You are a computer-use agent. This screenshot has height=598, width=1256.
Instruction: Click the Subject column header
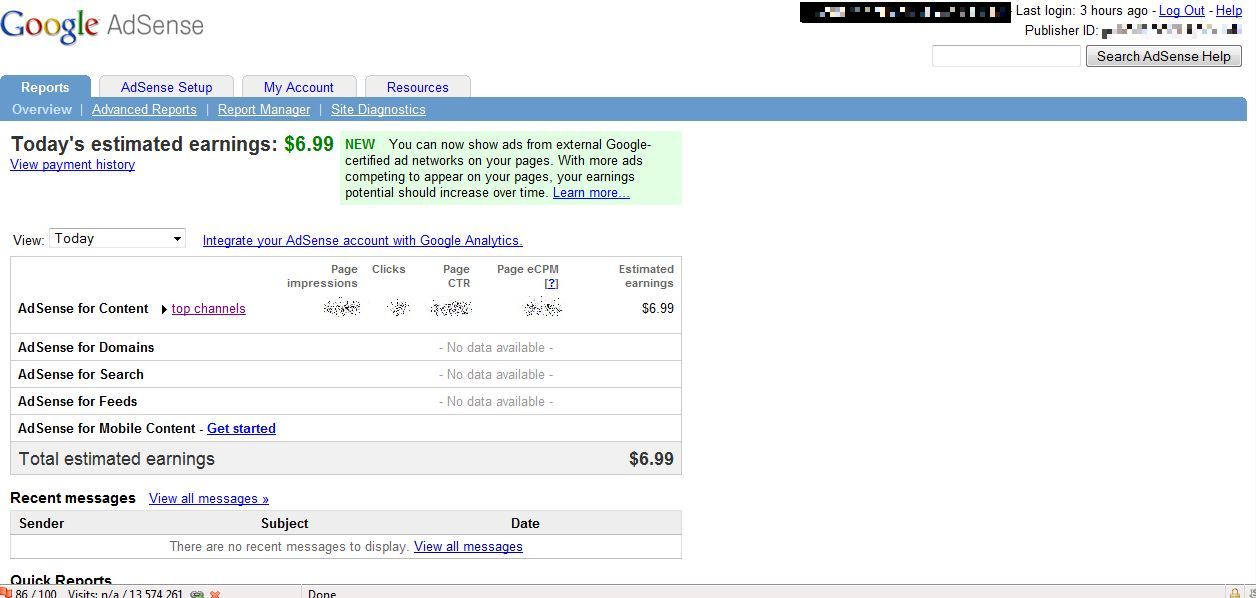285,523
